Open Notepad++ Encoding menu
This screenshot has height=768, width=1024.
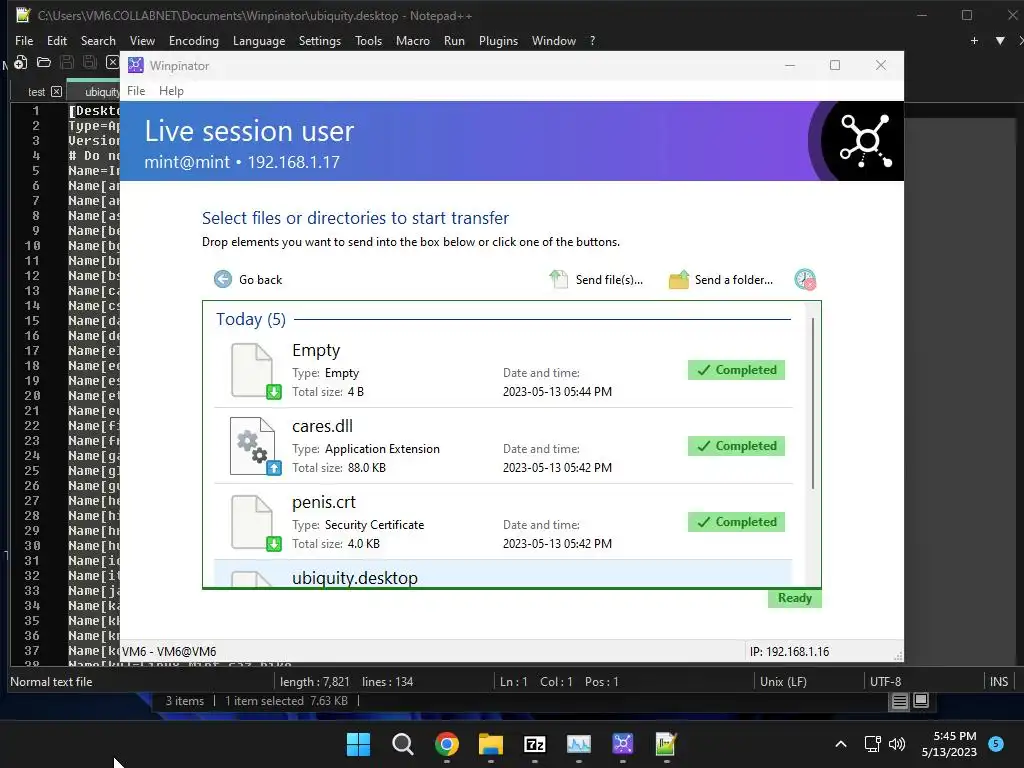pos(194,40)
